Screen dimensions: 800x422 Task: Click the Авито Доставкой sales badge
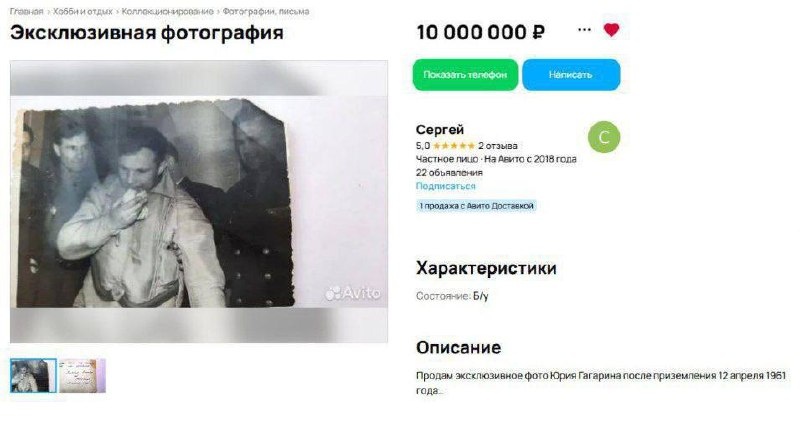476,206
